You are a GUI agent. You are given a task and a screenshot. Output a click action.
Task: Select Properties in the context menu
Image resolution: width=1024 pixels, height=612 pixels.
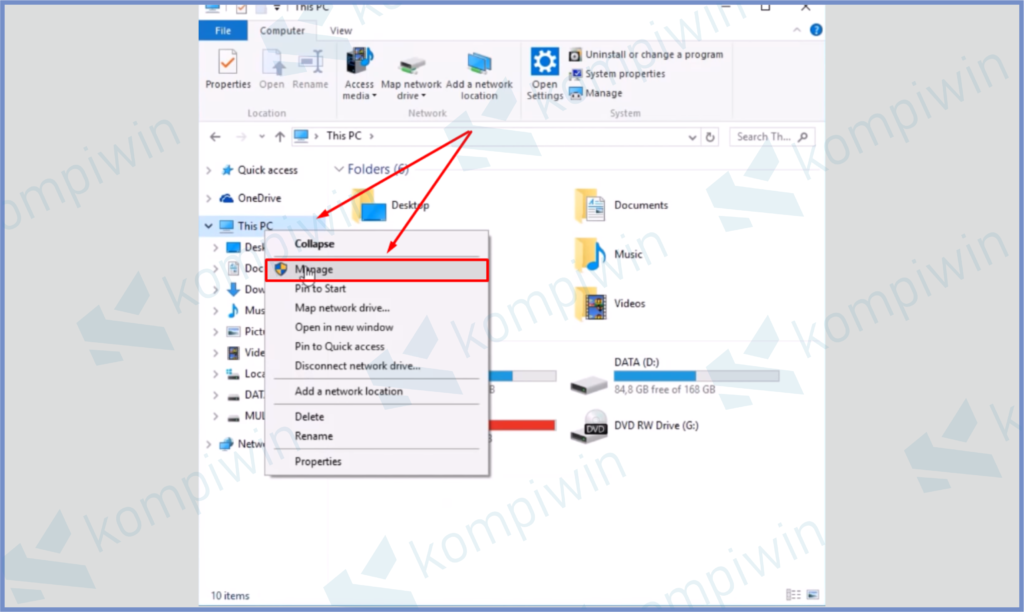[318, 461]
